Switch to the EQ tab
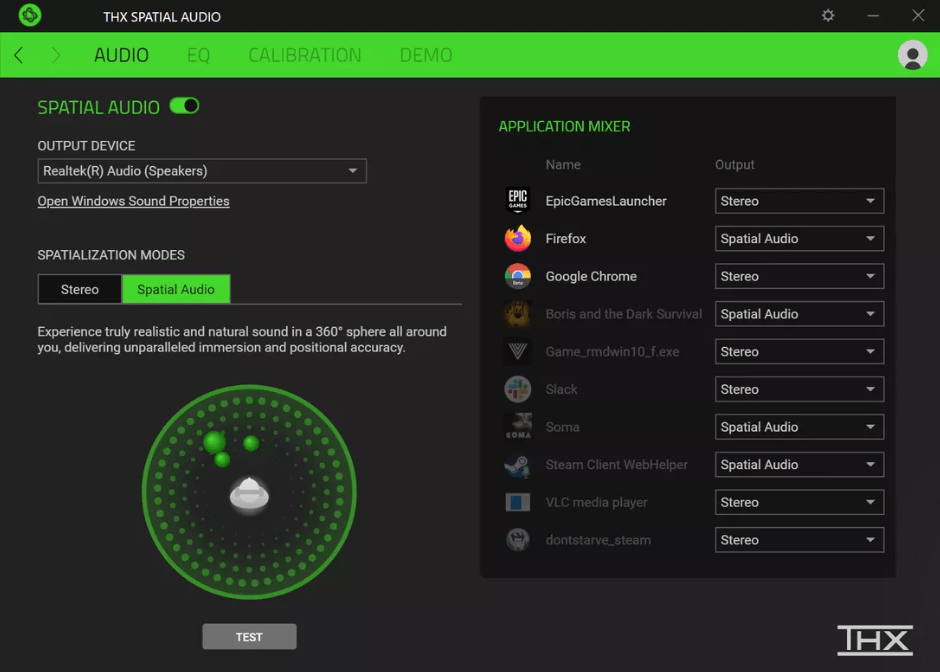940x672 pixels. tap(198, 55)
